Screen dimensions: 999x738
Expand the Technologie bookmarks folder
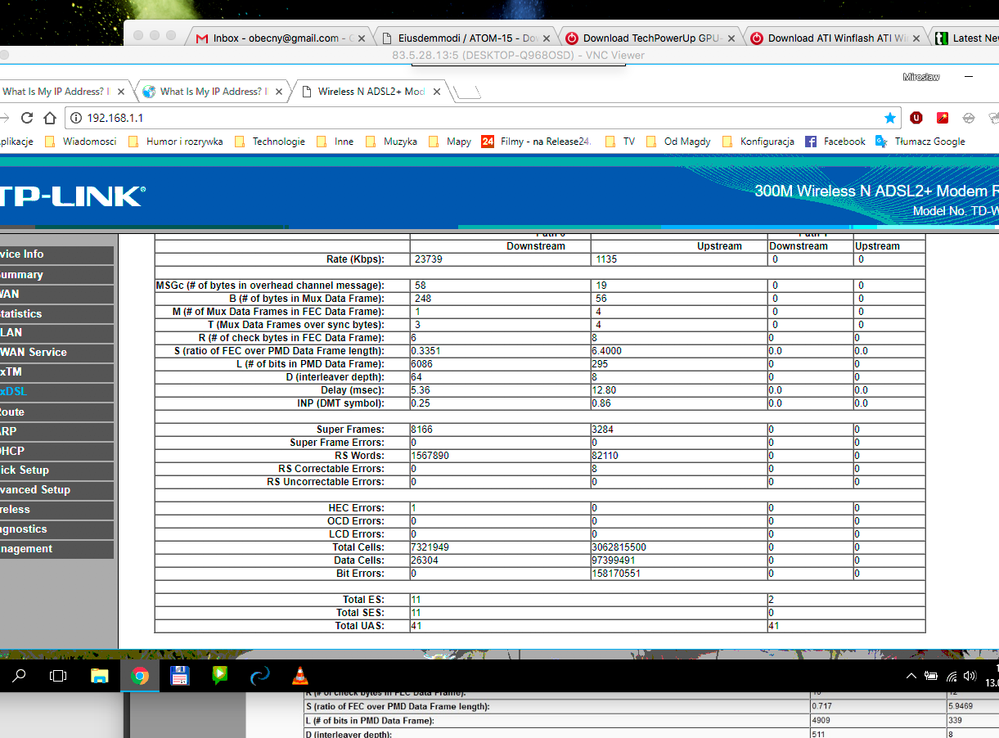click(278, 141)
